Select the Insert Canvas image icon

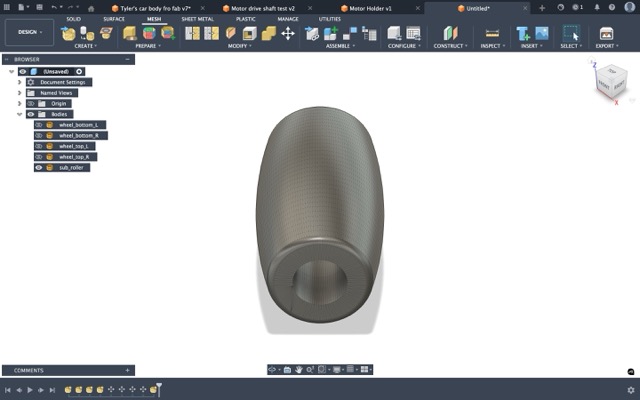tap(542, 33)
